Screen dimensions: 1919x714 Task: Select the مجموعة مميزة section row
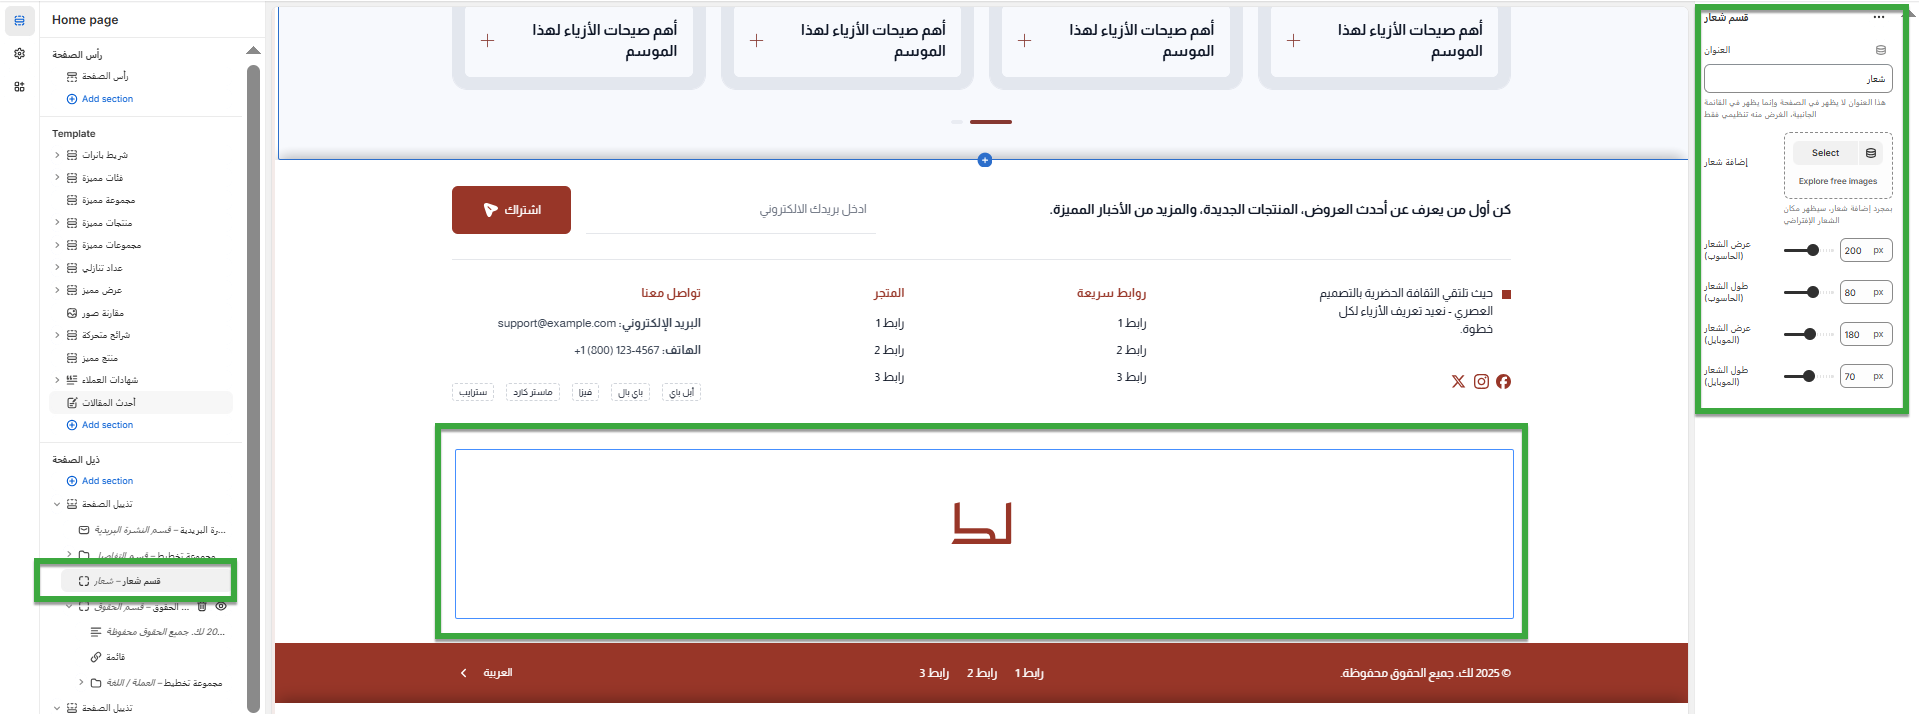tap(140, 200)
